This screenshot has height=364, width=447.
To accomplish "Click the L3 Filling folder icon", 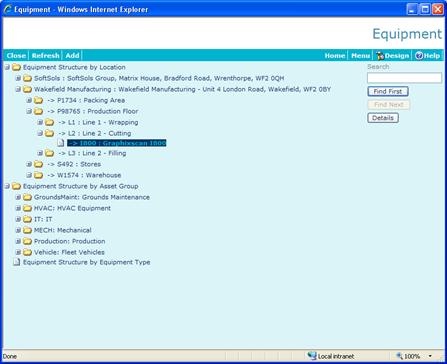I will [49, 153].
